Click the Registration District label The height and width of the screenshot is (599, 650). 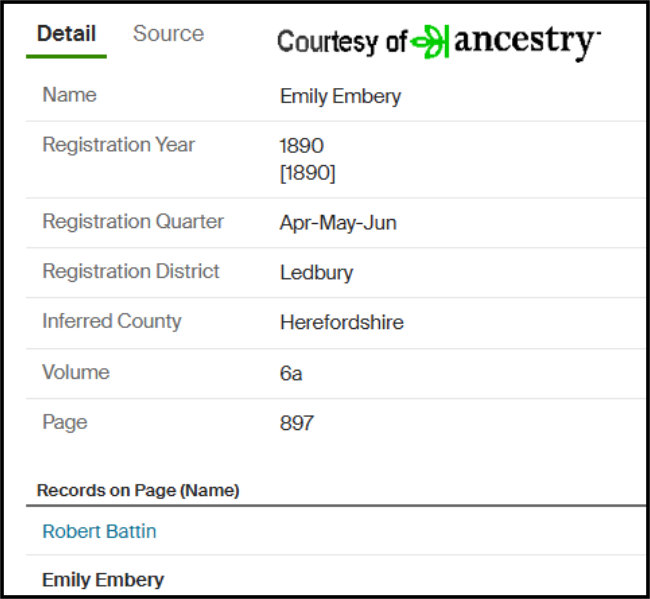130,272
